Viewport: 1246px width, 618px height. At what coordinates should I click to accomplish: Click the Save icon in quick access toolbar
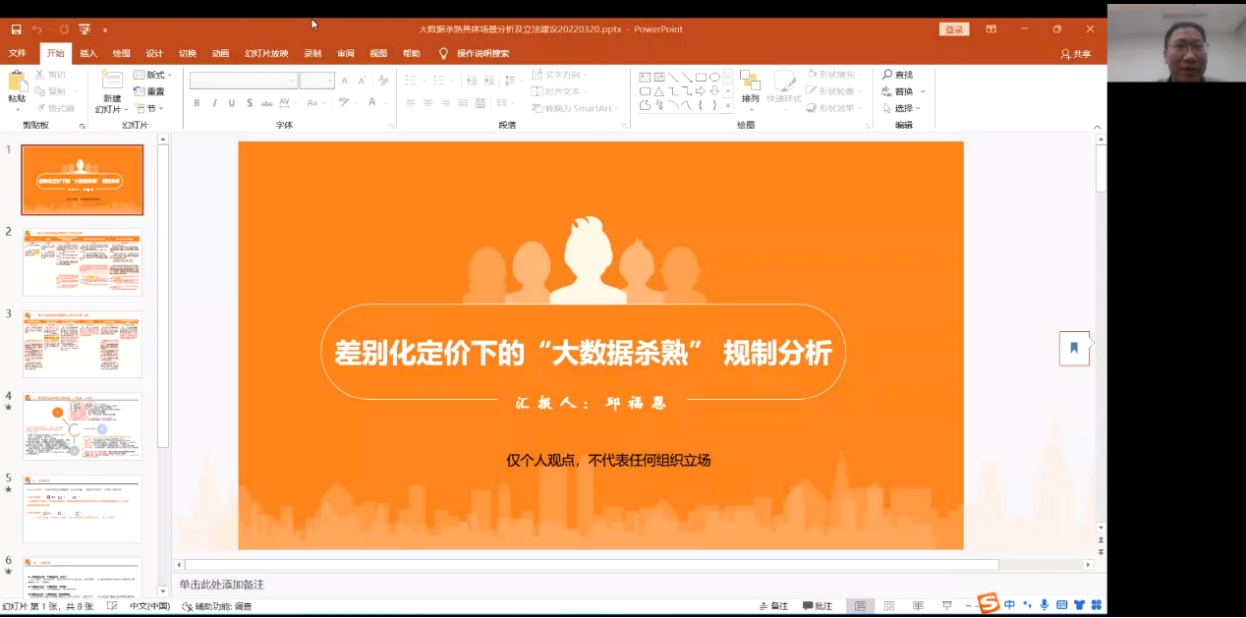point(16,29)
